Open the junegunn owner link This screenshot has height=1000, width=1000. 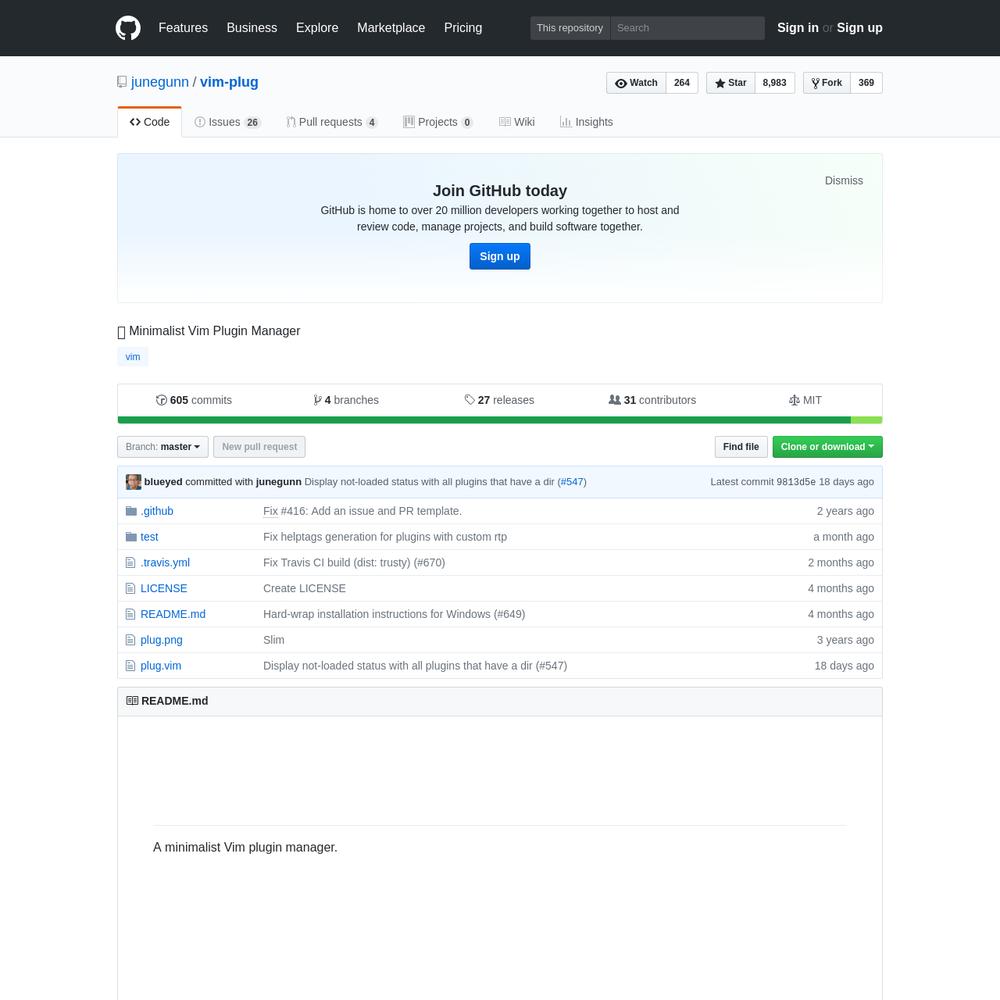(x=159, y=82)
